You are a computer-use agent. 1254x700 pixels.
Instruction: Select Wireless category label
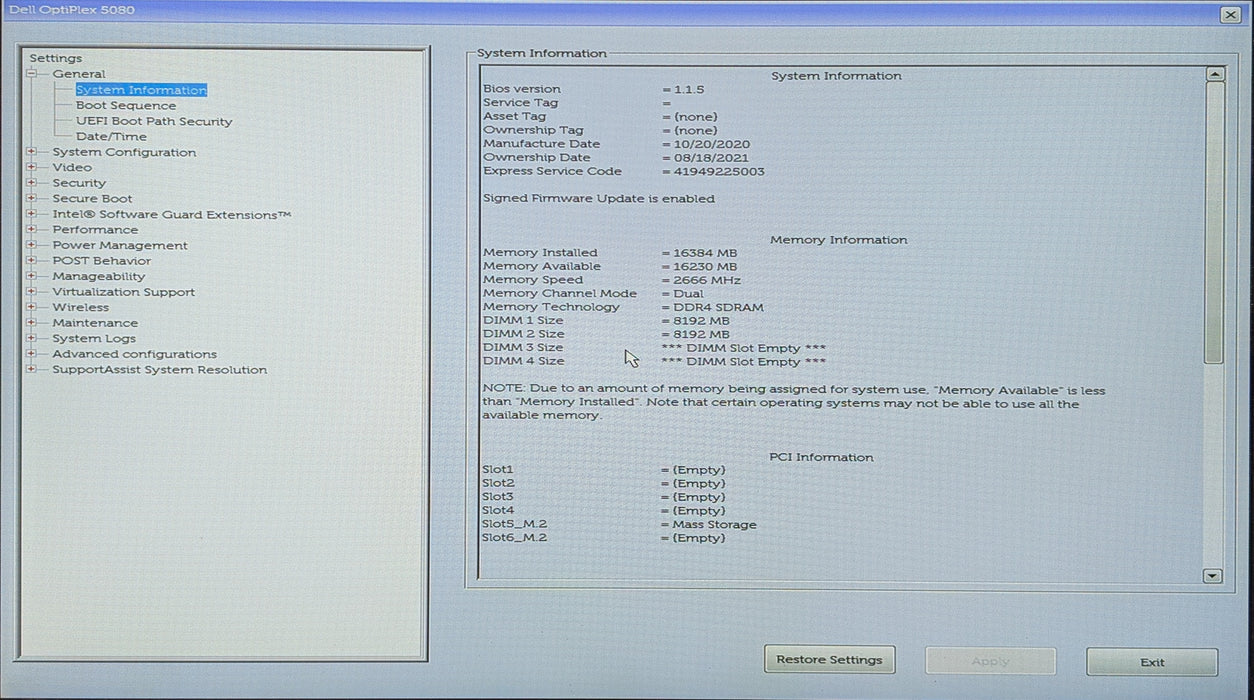pos(81,307)
